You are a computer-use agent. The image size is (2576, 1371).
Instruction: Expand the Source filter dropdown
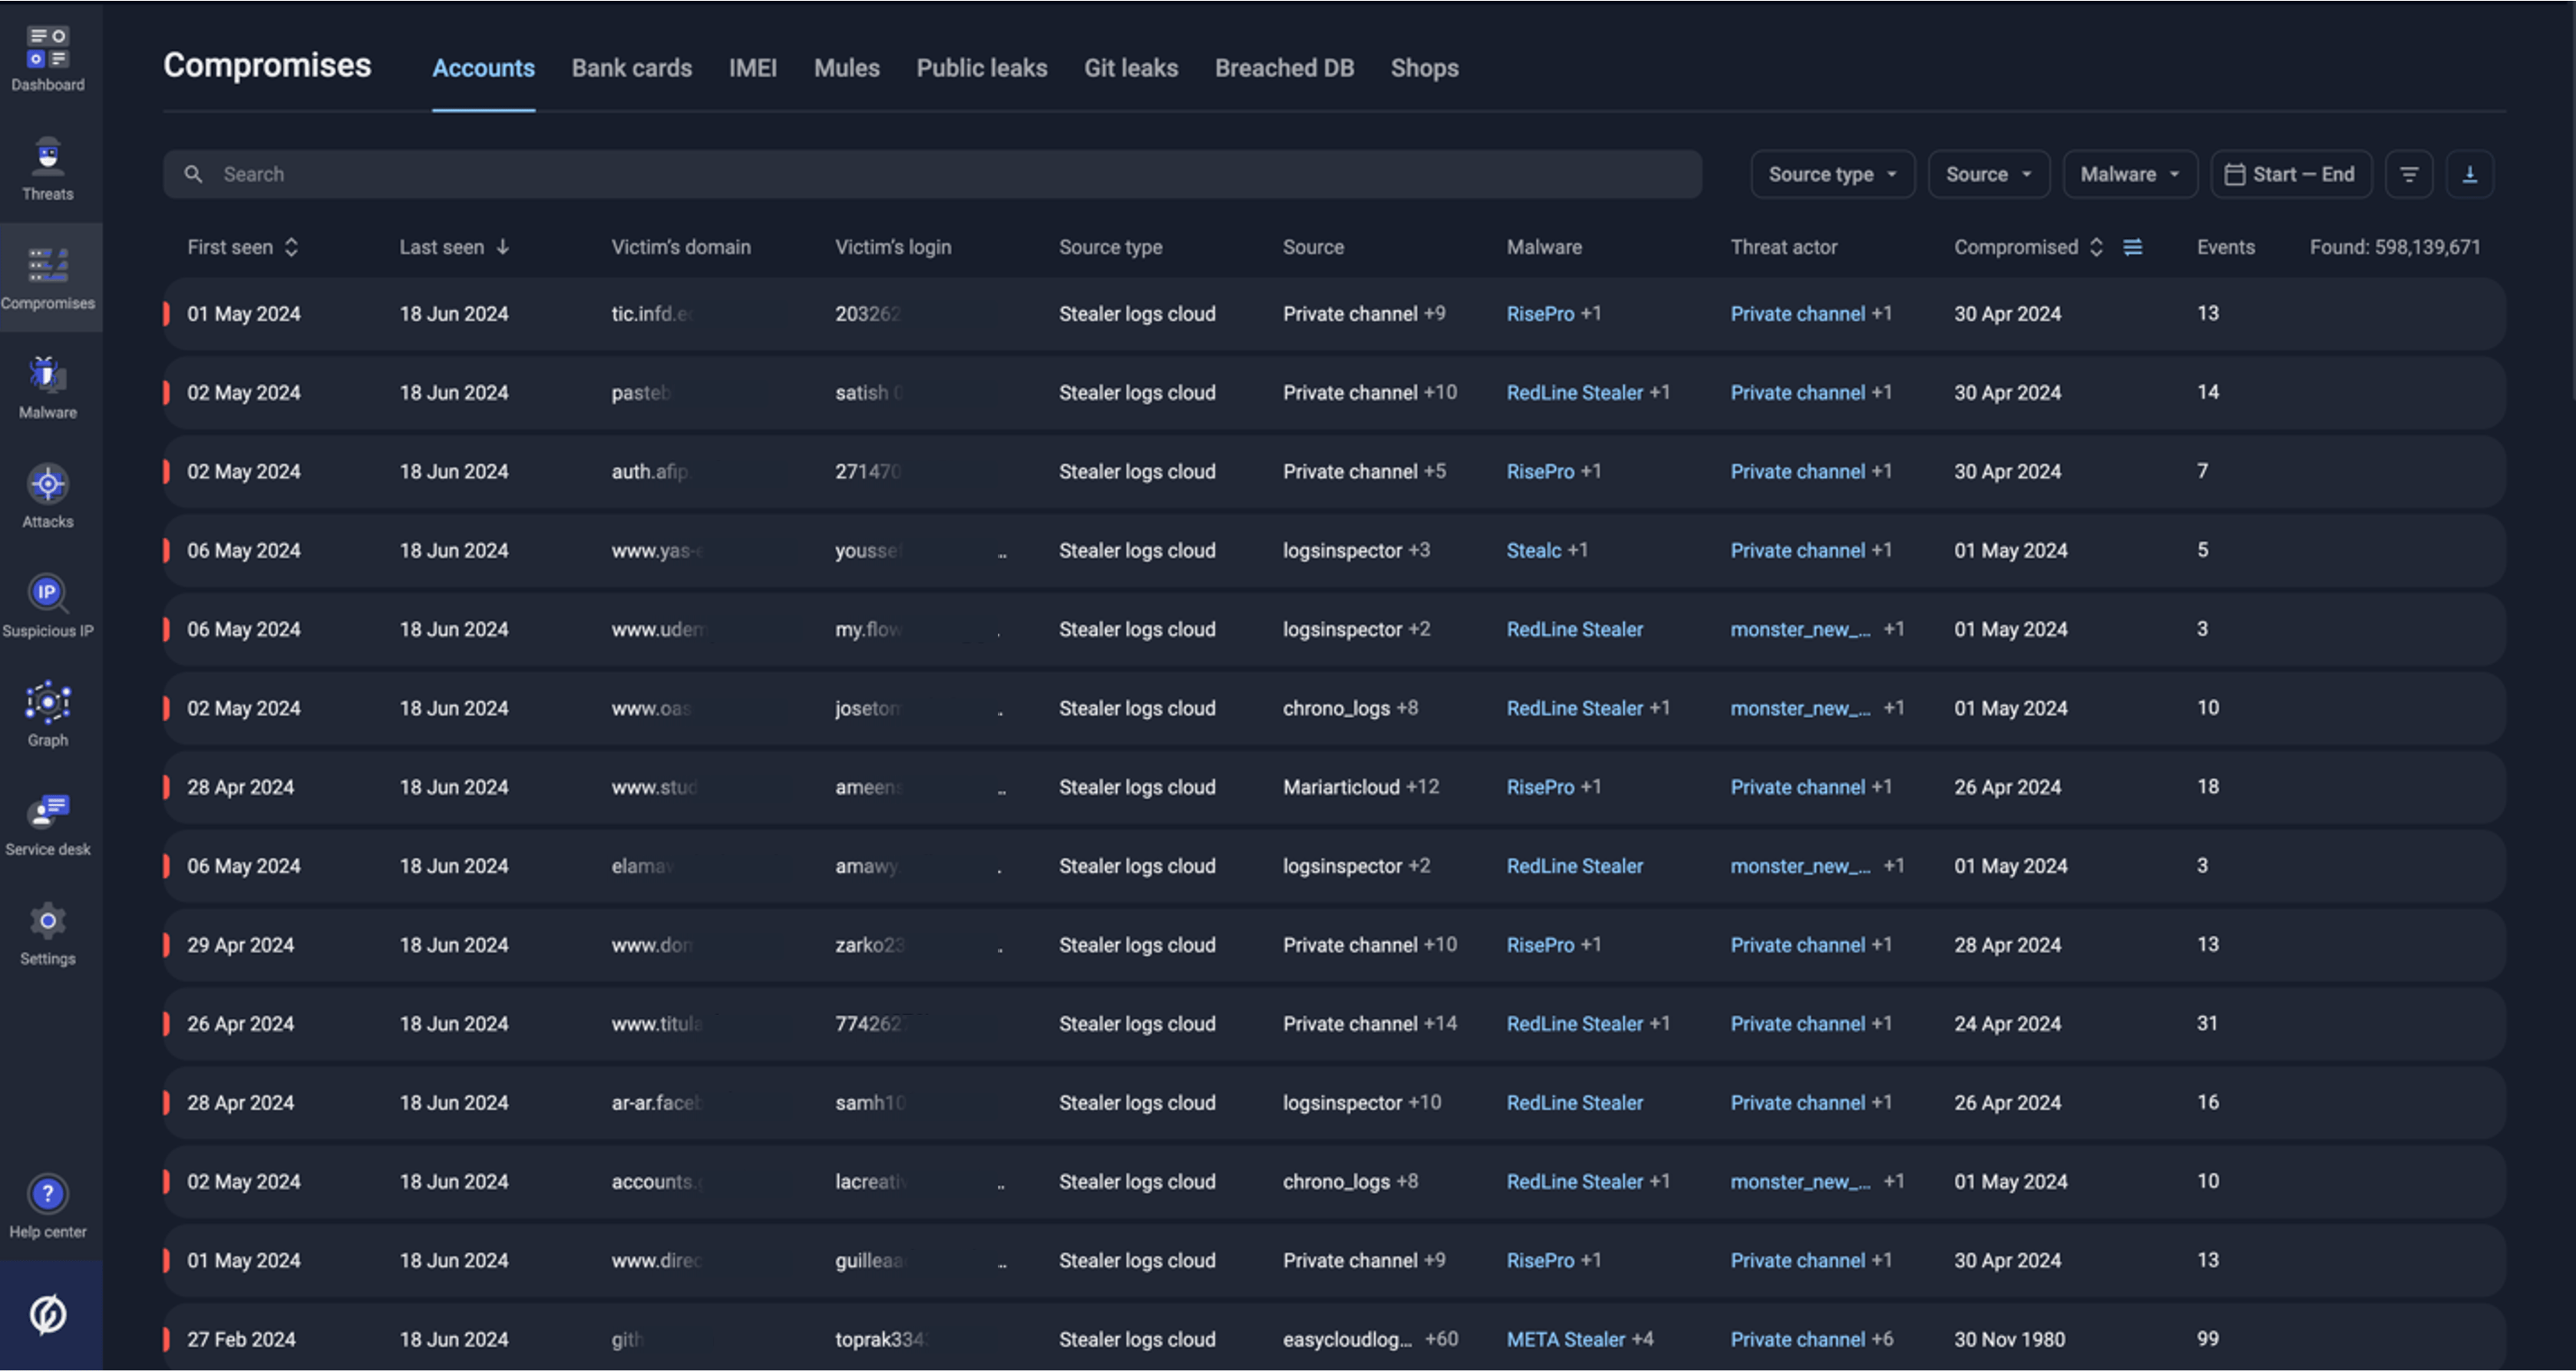(1989, 173)
